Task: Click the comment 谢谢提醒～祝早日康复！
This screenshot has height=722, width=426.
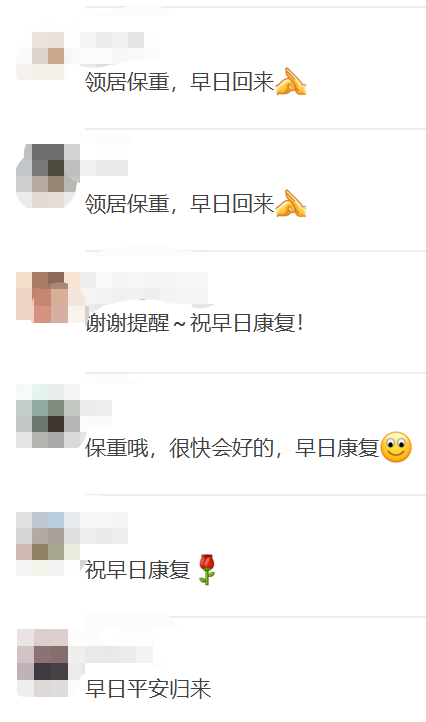Action: click(x=194, y=323)
